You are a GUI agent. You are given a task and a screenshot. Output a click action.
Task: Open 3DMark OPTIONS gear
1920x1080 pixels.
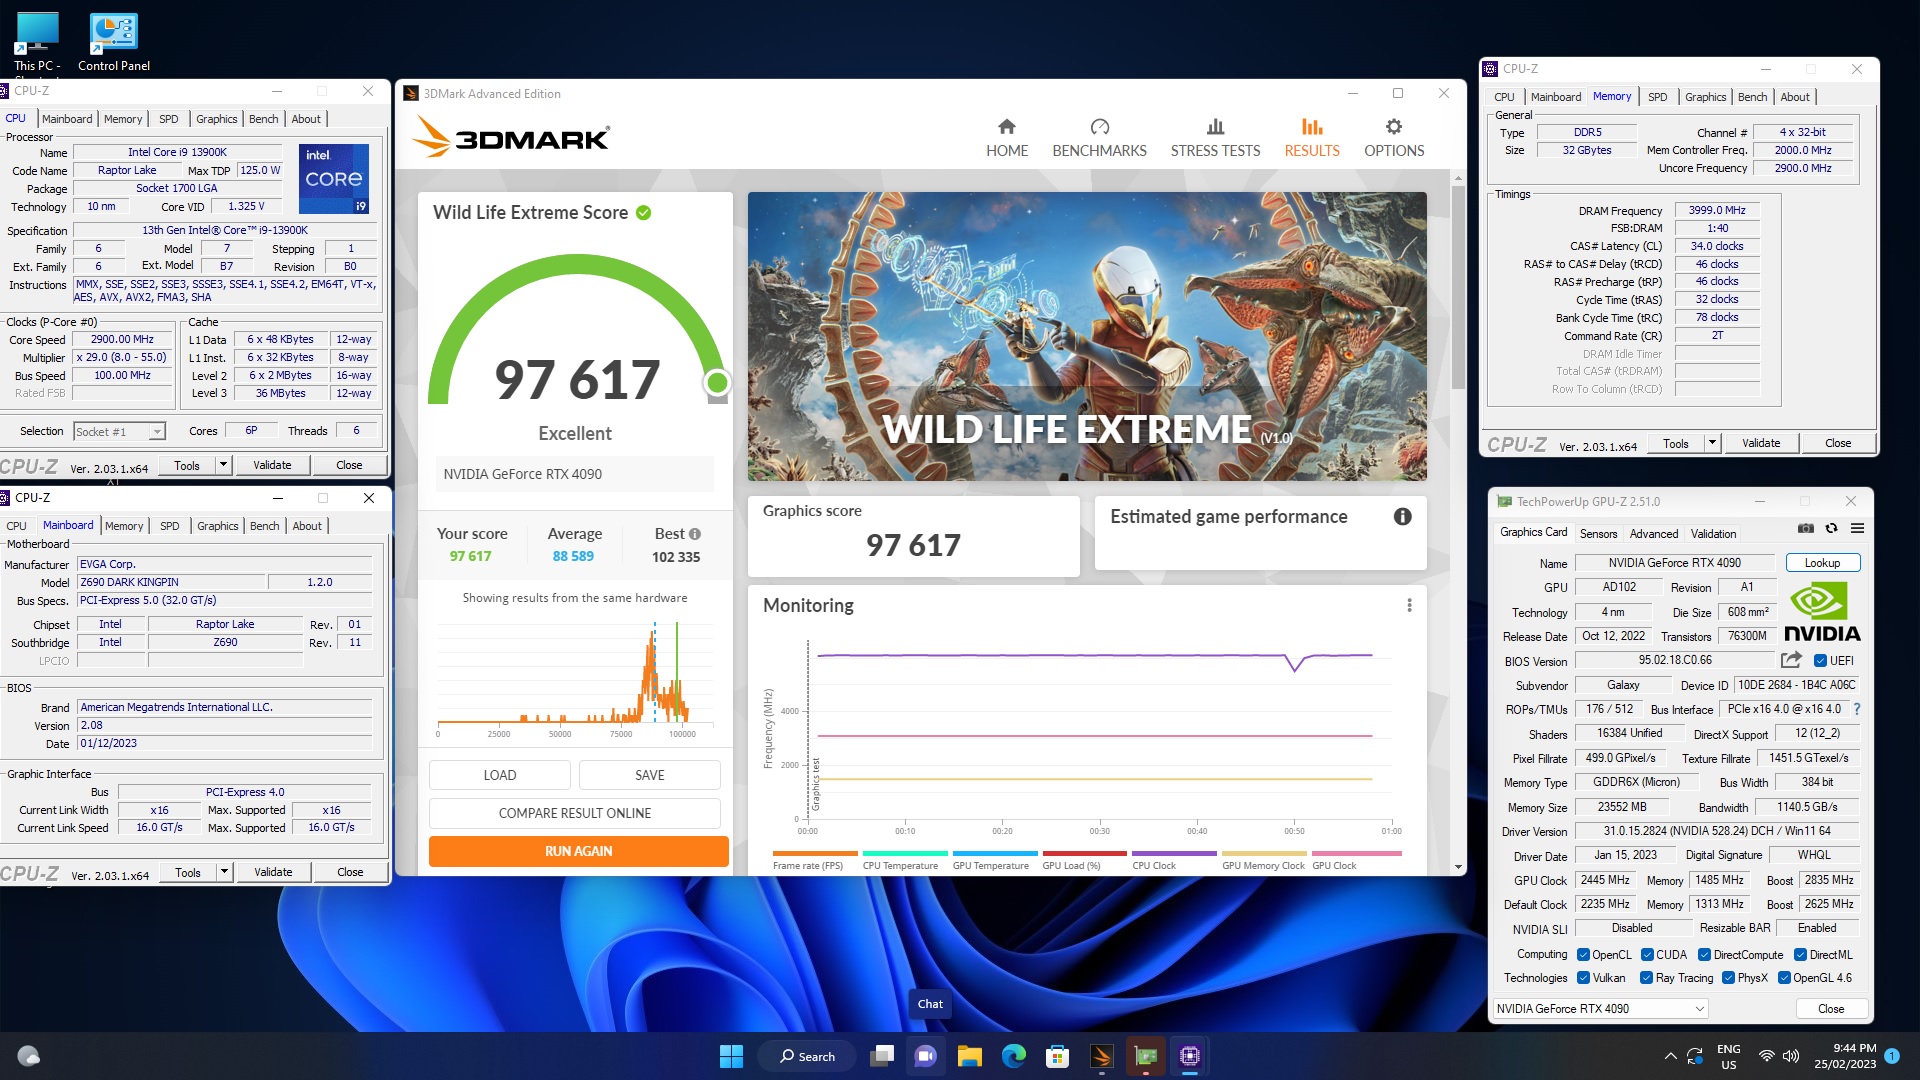coord(1394,138)
